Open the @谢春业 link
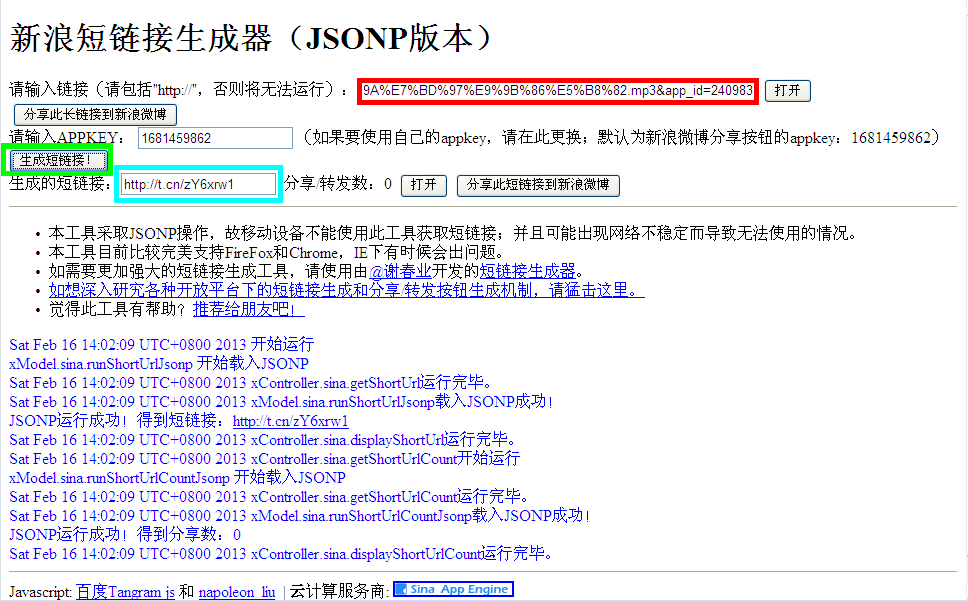The image size is (968, 601). pos(400,271)
